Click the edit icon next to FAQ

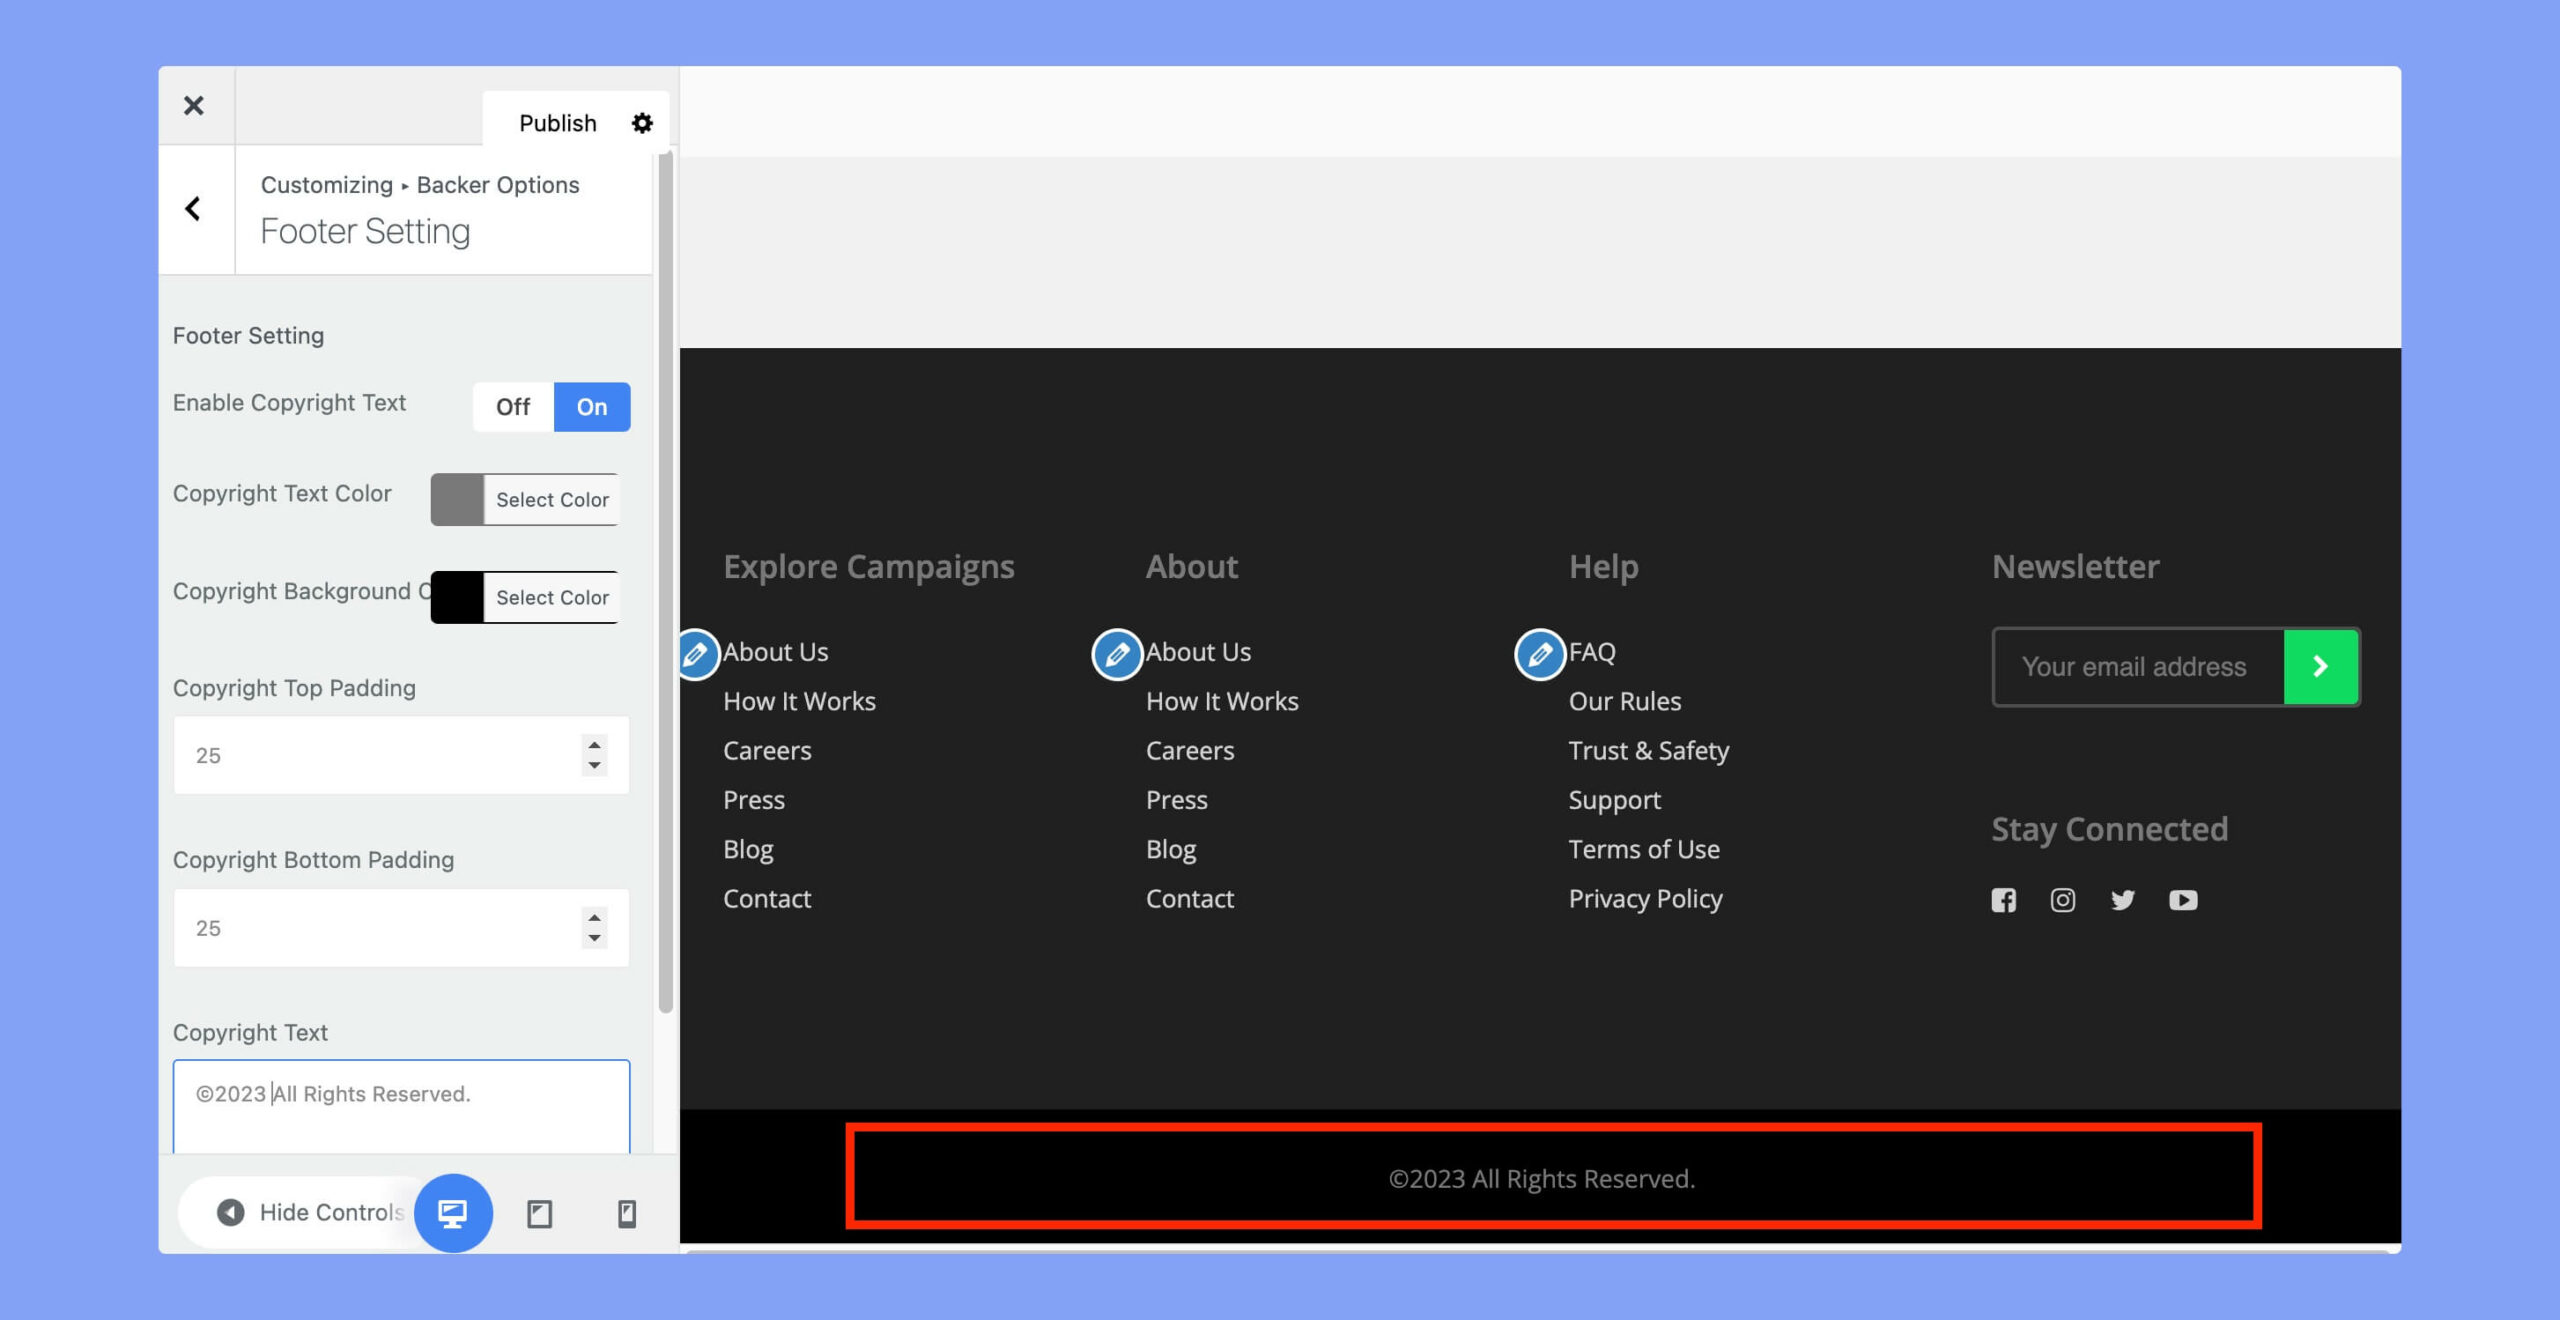1537,652
